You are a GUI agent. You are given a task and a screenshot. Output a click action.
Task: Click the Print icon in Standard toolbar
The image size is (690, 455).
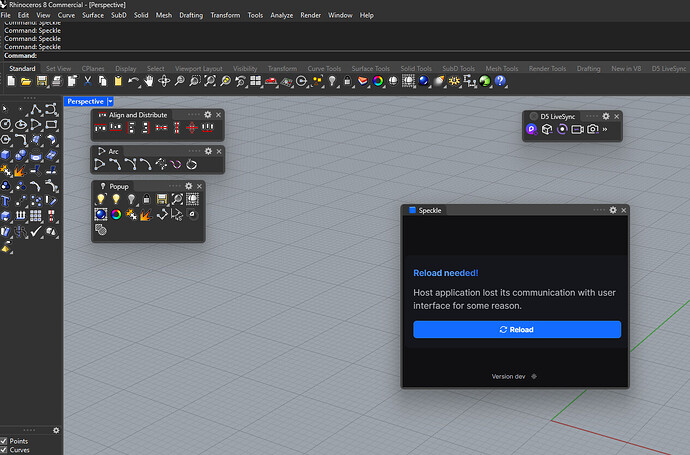(57, 81)
